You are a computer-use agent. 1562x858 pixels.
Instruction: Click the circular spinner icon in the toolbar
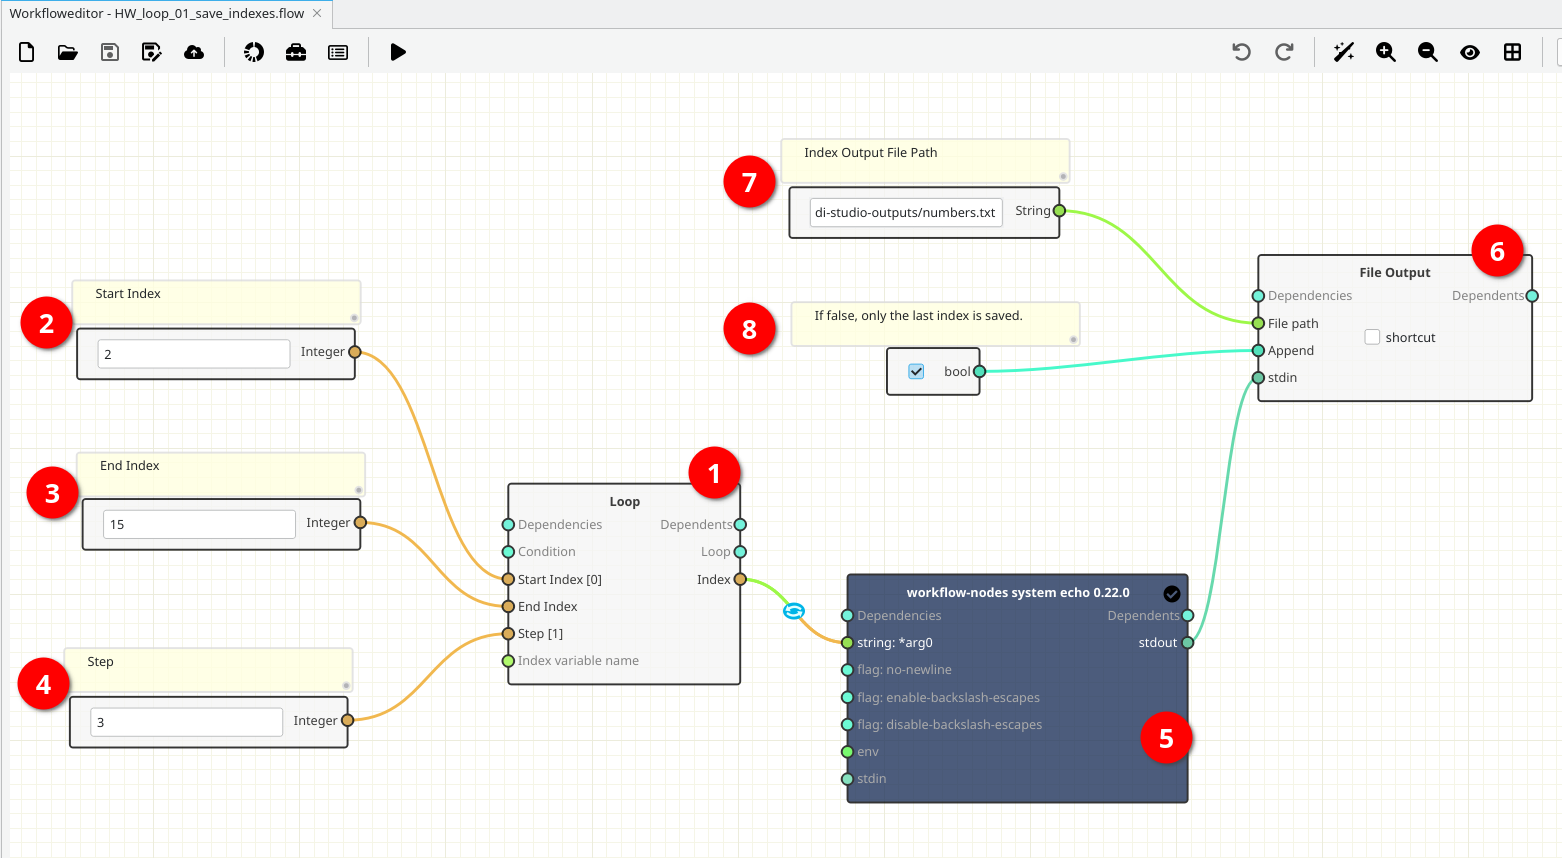[254, 52]
